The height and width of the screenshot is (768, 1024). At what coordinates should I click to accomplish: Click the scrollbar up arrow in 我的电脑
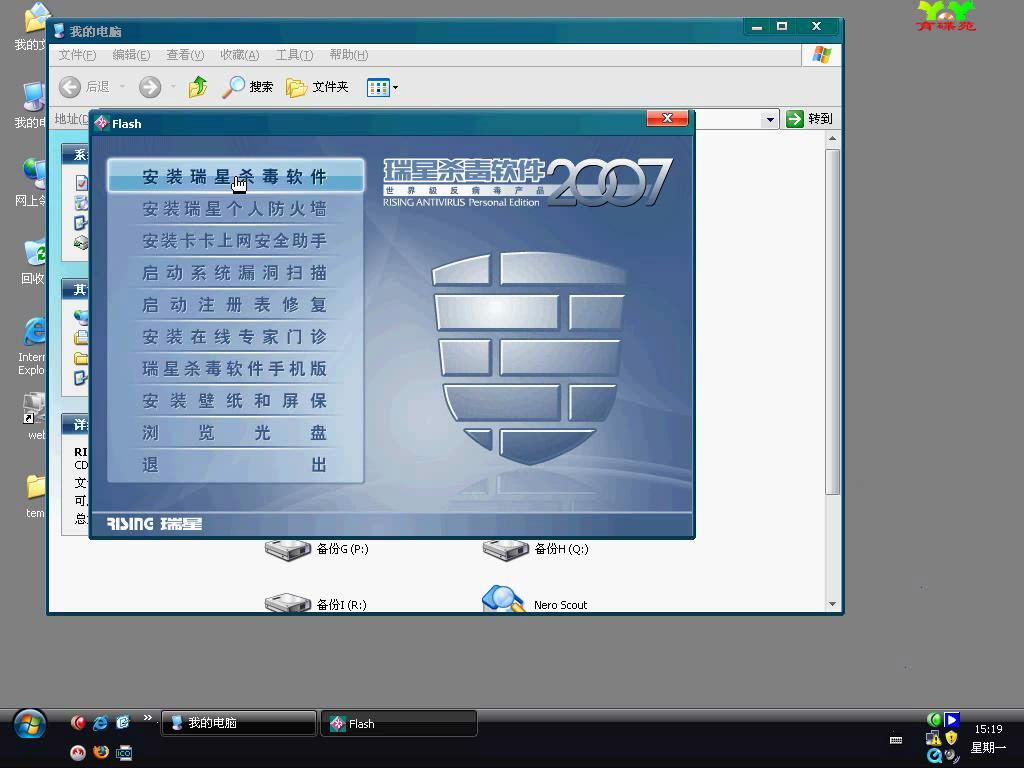(832, 138)
